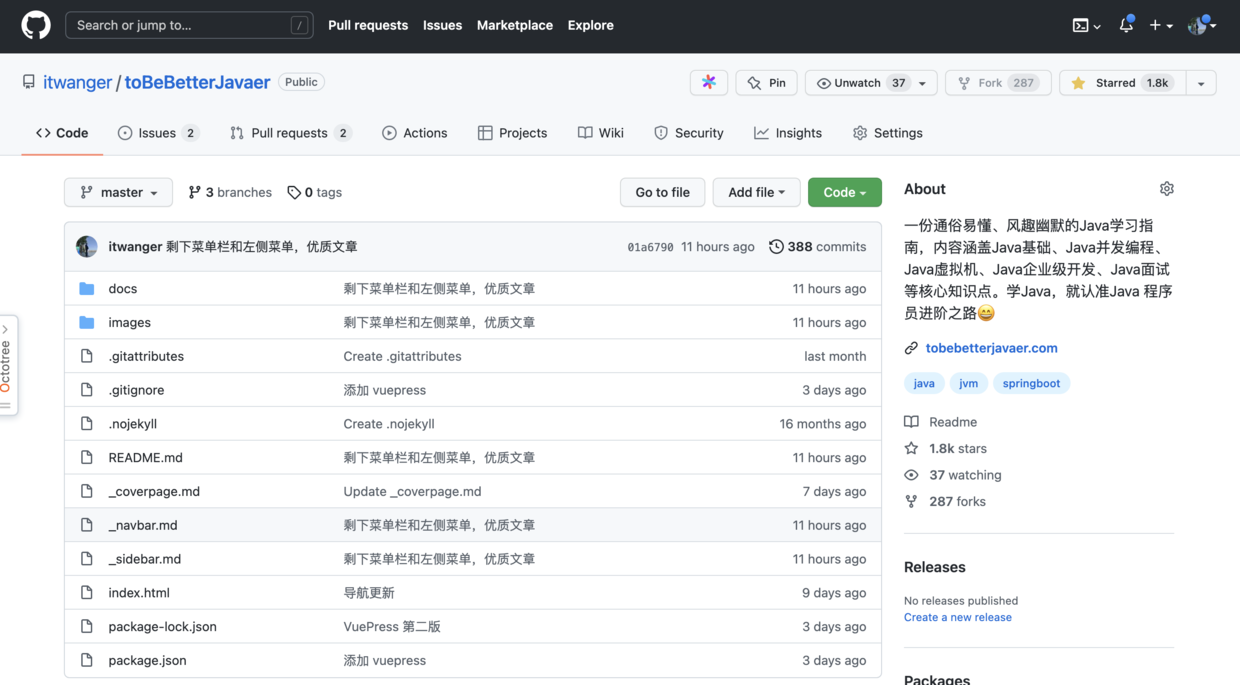
Task: Open the tobebetterjavaer.com website link
Action: tap(991, 348)
